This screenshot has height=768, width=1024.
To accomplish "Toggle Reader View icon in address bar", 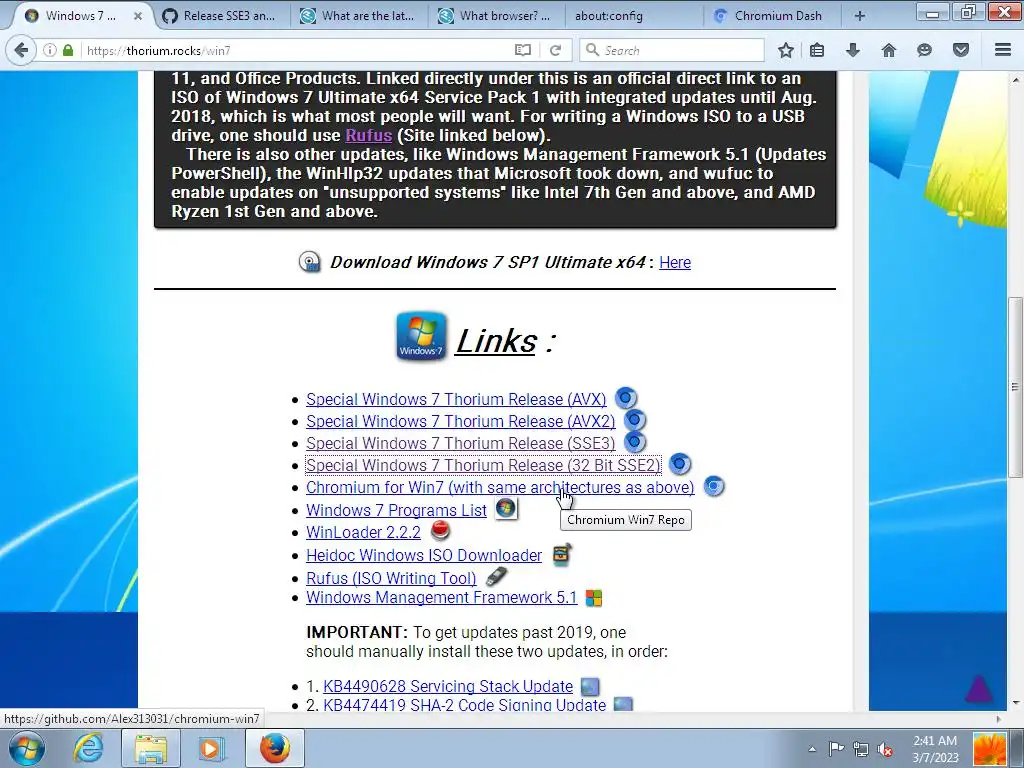I will click(522, 50).
